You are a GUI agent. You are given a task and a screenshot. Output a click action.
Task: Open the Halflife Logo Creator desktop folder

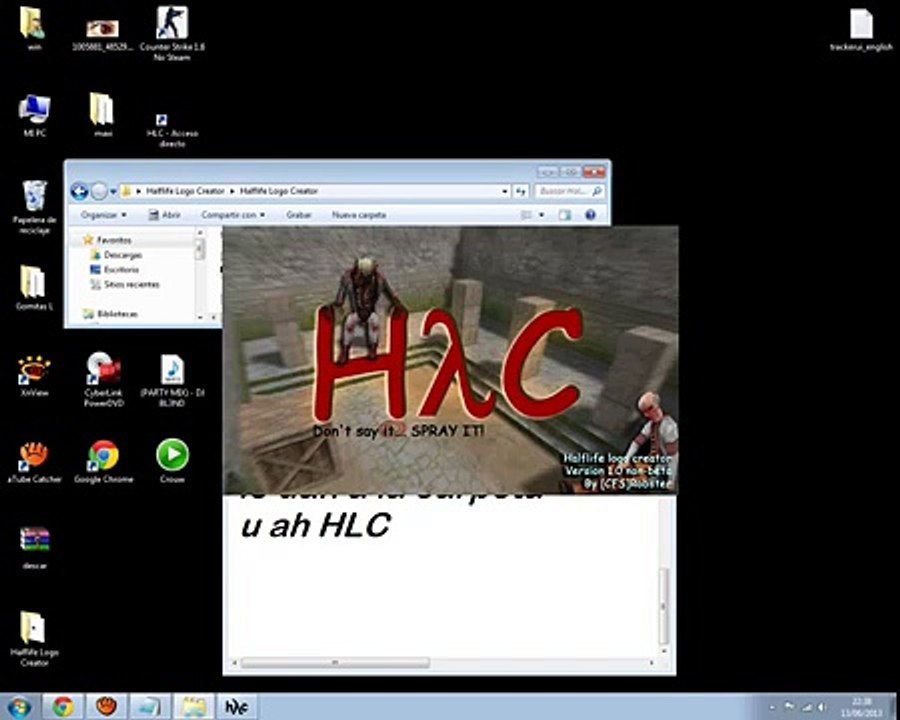tap(34, 638)
